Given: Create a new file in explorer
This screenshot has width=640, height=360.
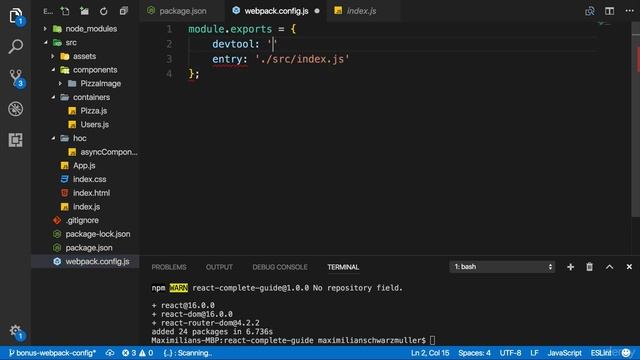Looking at the screenshot, I should [x=64, y=11].
